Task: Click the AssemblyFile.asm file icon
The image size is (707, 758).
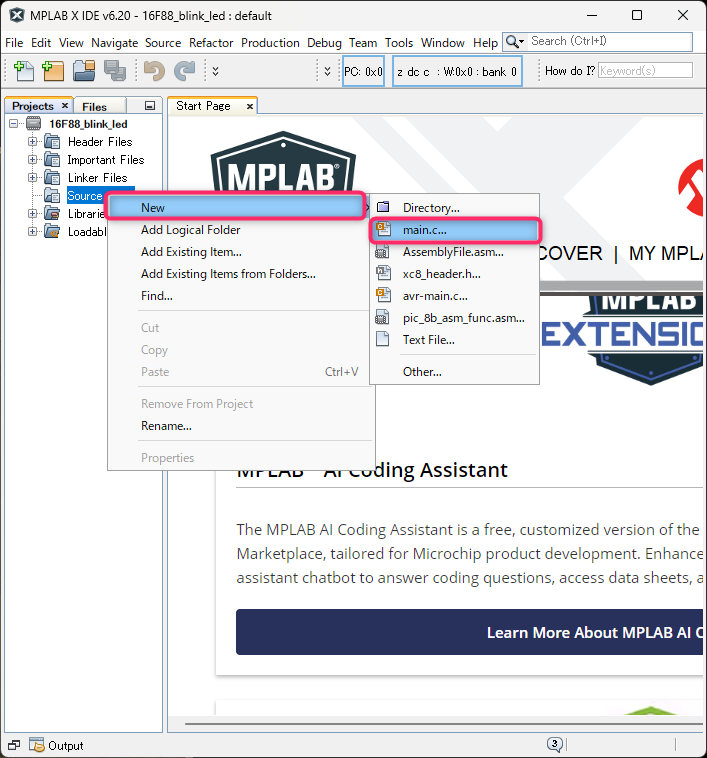Action: pos(382,251)
